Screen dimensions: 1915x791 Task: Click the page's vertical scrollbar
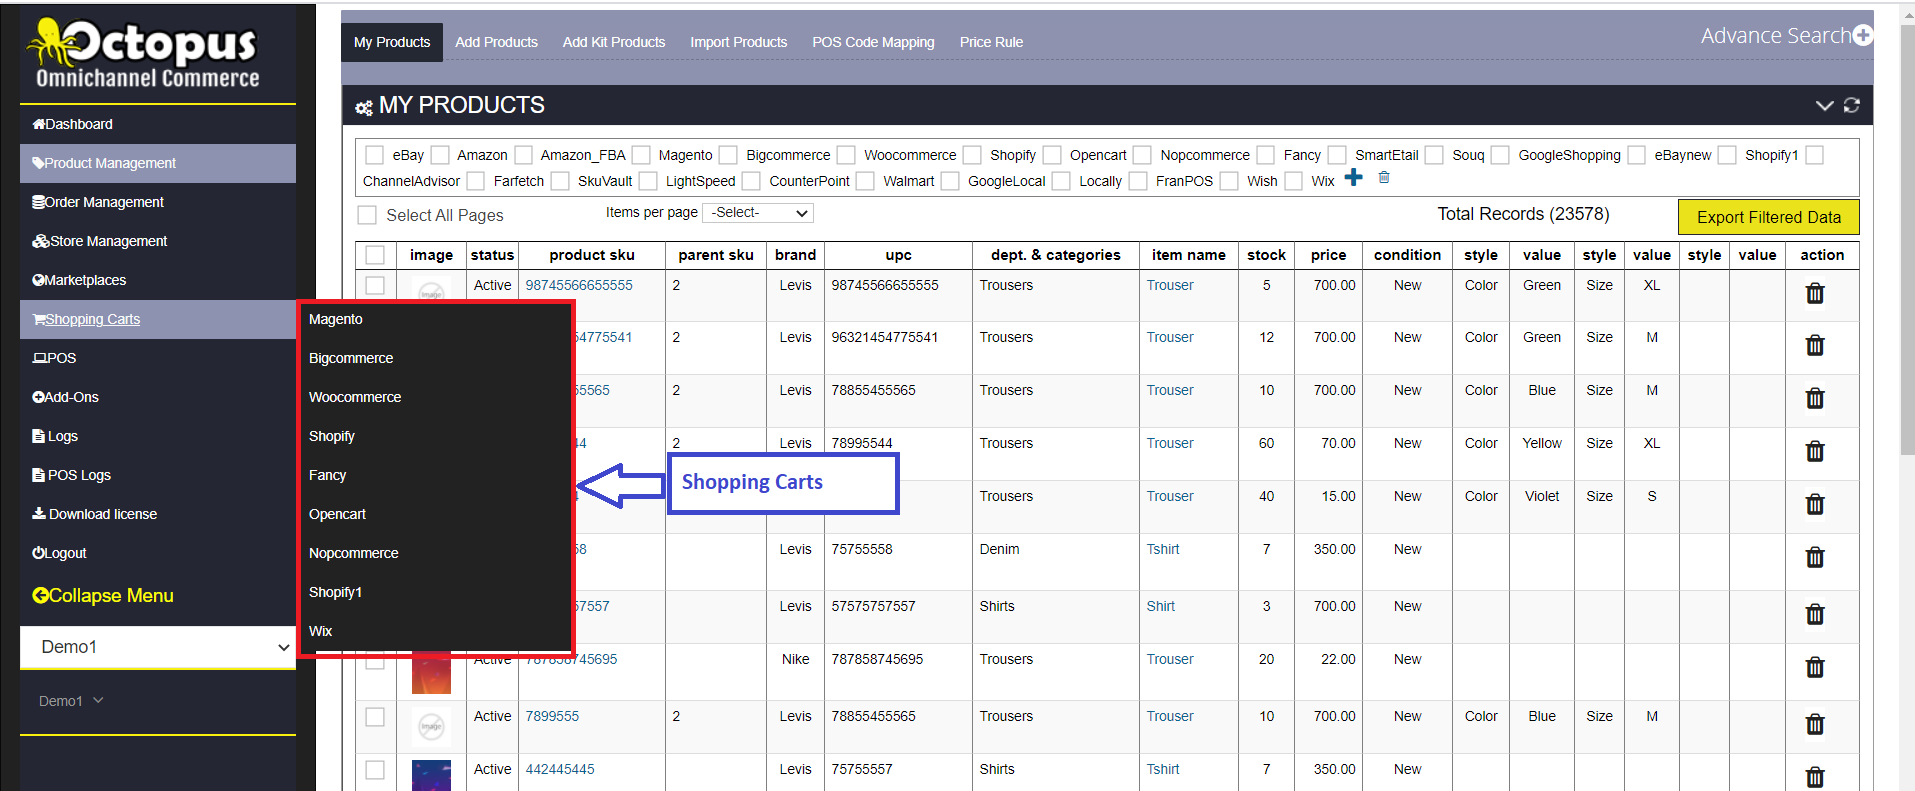pyautogui.click(x=1906, y=240)
